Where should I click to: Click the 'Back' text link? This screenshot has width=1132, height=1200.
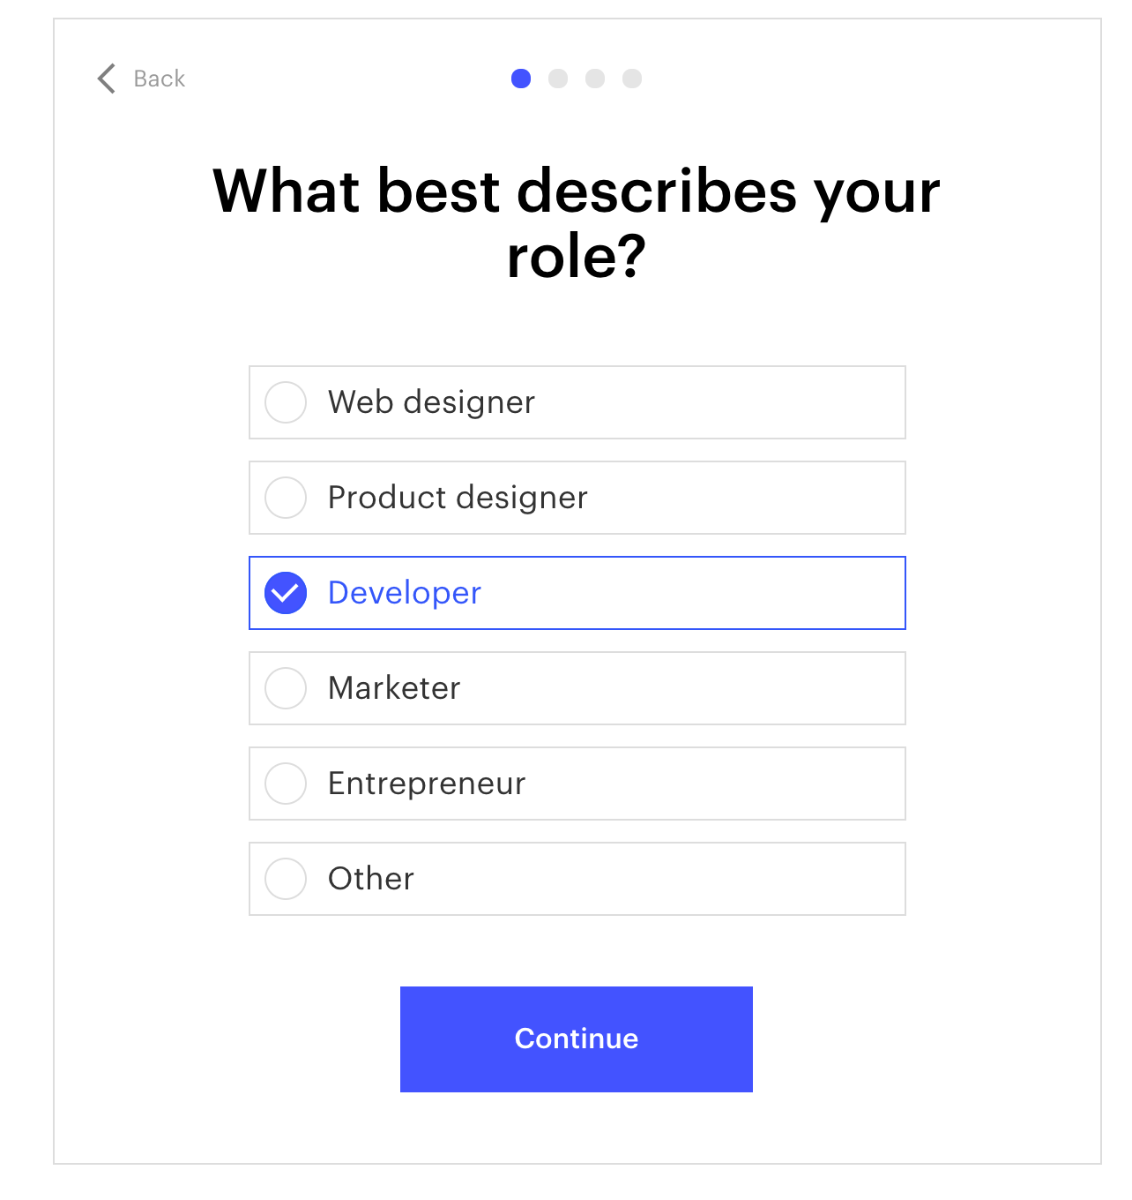pos(159,79)
